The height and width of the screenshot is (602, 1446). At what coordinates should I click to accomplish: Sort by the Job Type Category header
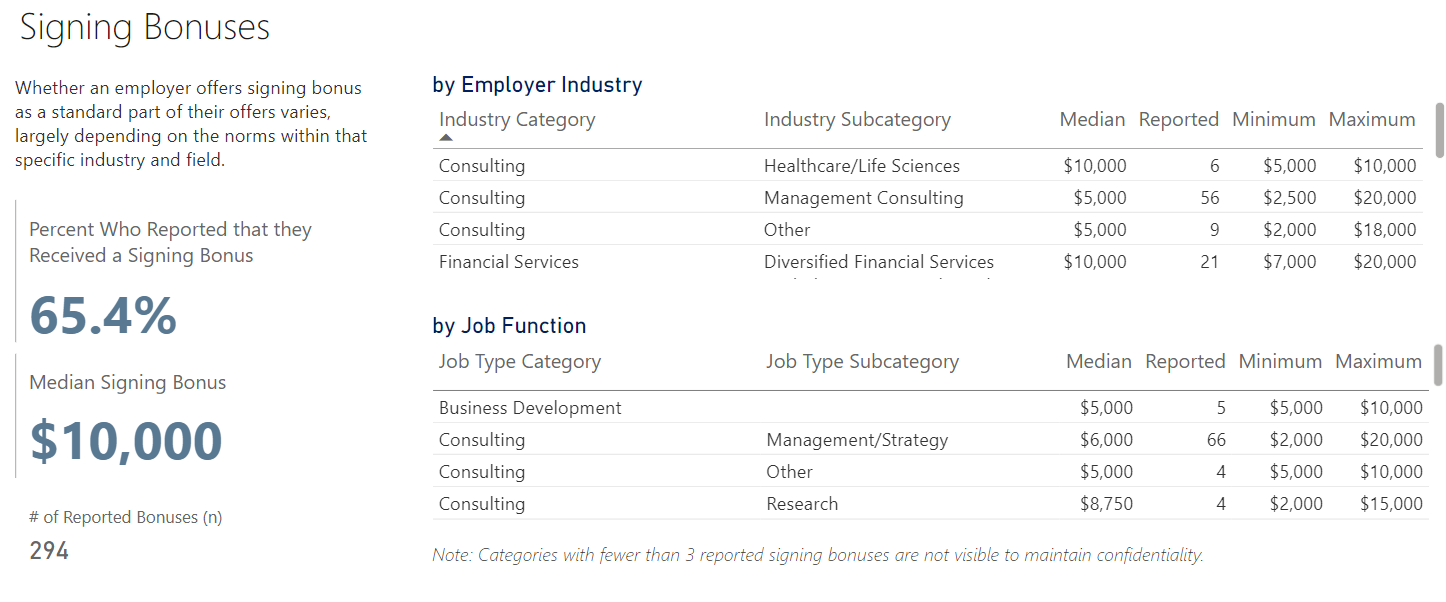coord(520,362)
